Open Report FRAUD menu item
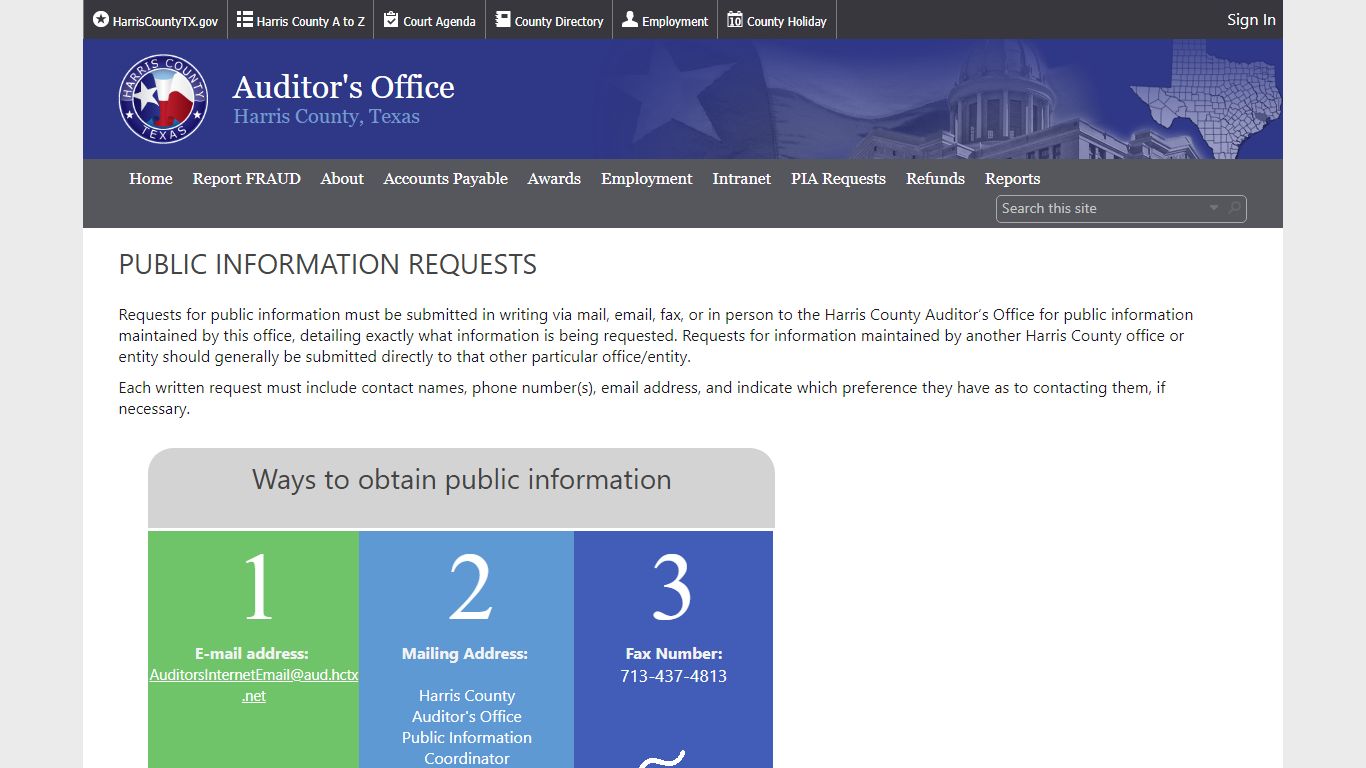 pyautogui.click(x=247, y=178)
